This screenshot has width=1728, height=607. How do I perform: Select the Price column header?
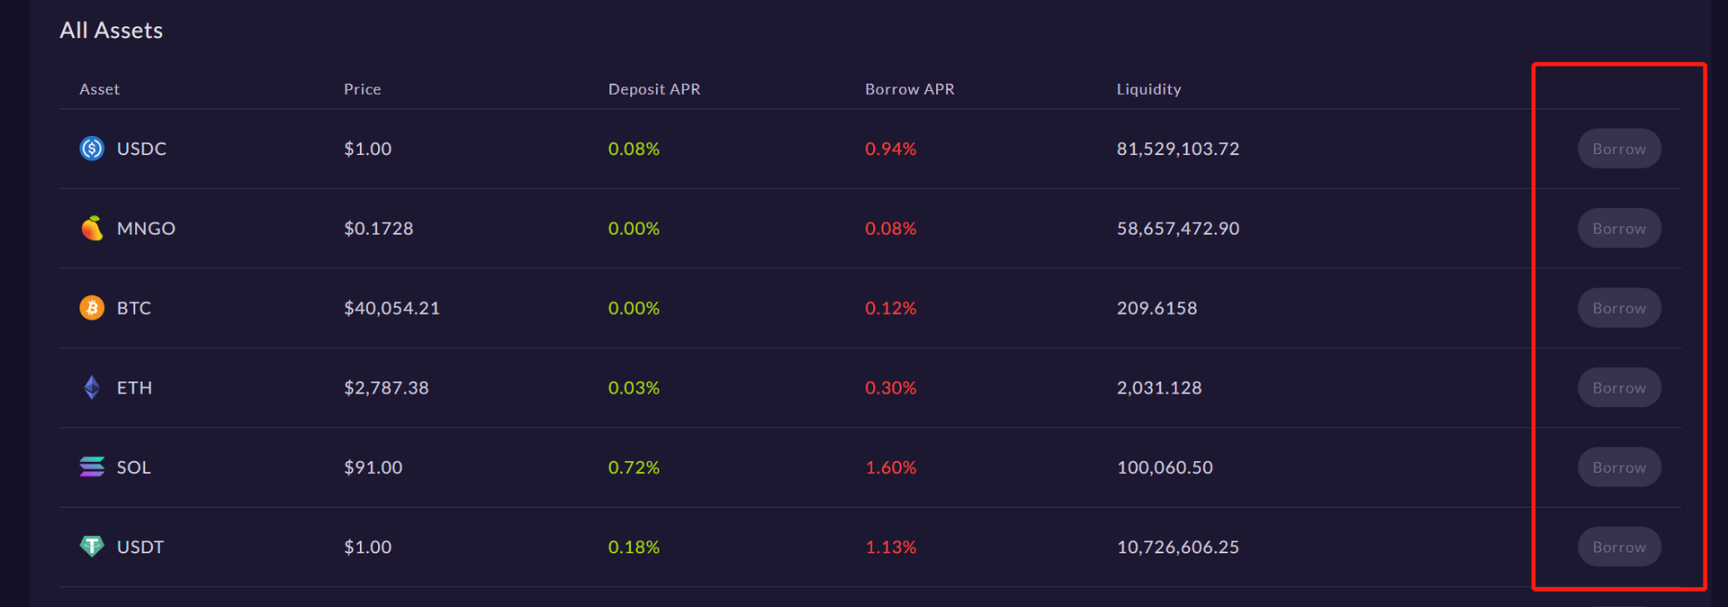click(x=362, y=89)
